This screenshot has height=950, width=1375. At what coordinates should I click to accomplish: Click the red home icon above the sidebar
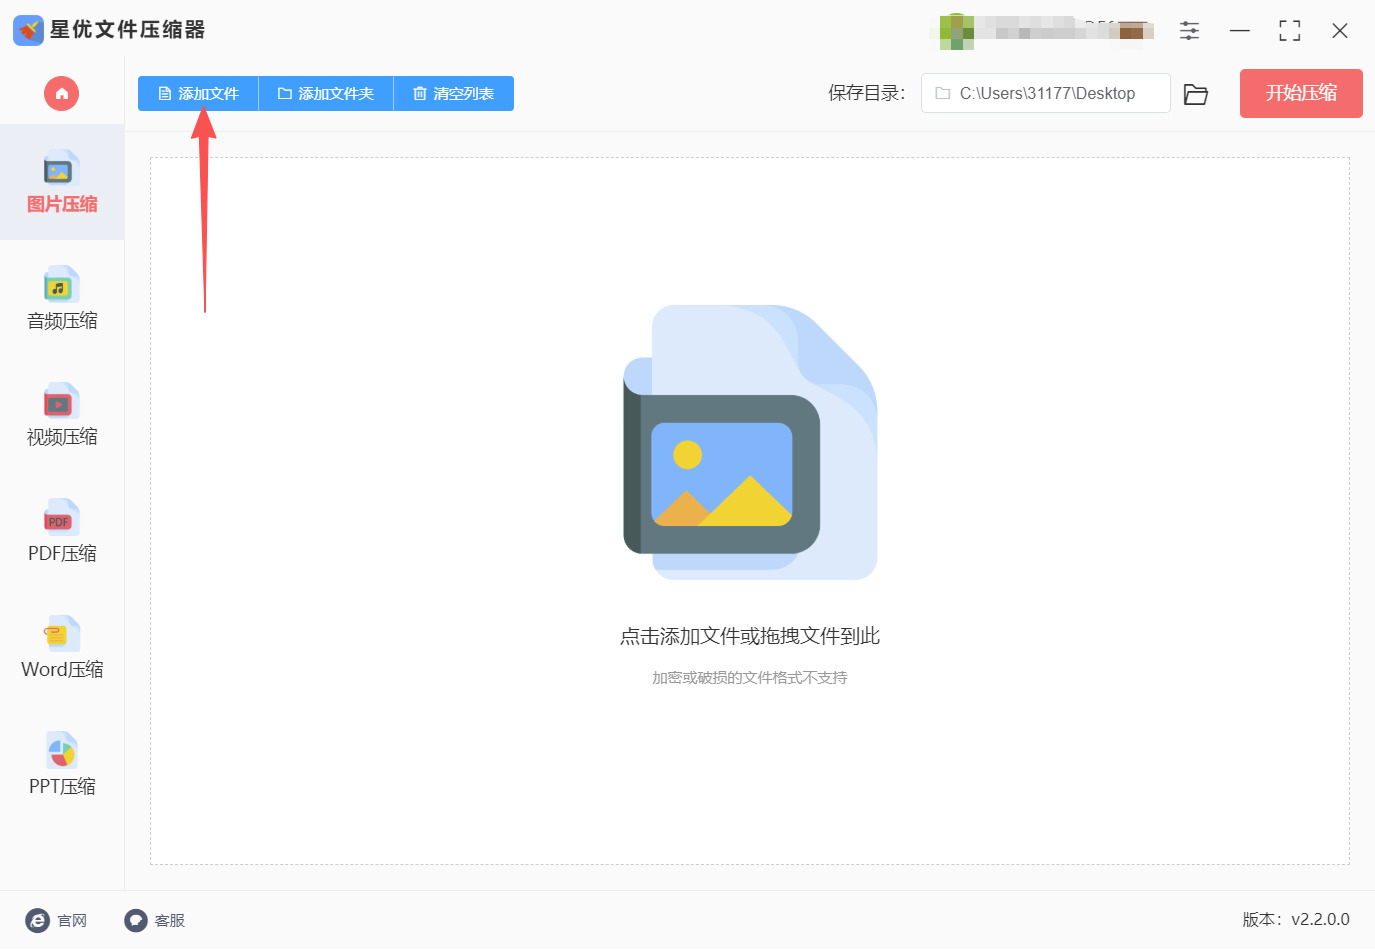click(x=61, y=93)
